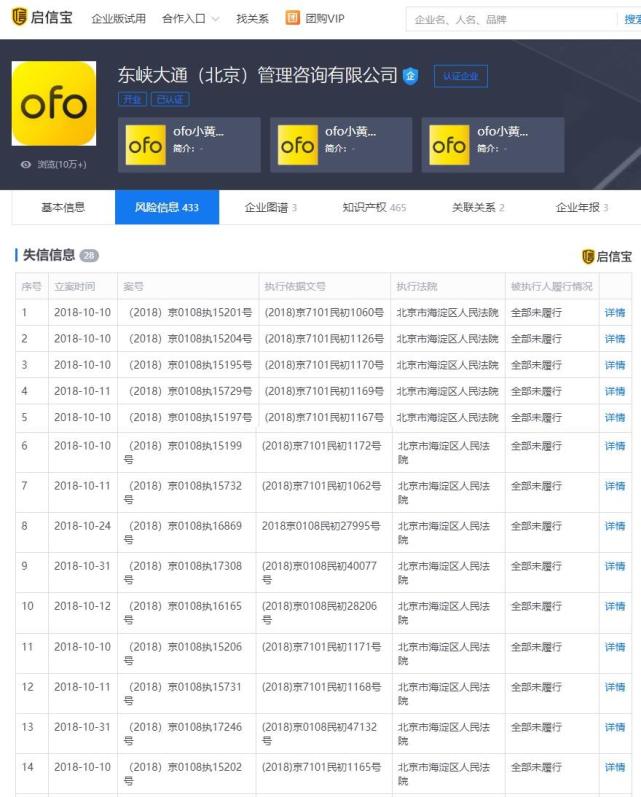Click company name 东峡大通（北京）管理咨询有限公司
Viewport: 641px width, 797px height.
[257, 75]
